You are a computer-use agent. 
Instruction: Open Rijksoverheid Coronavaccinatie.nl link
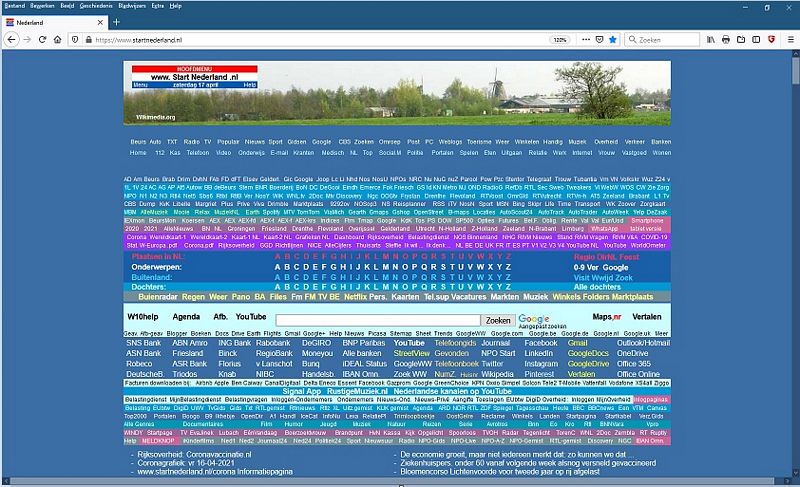194,454
